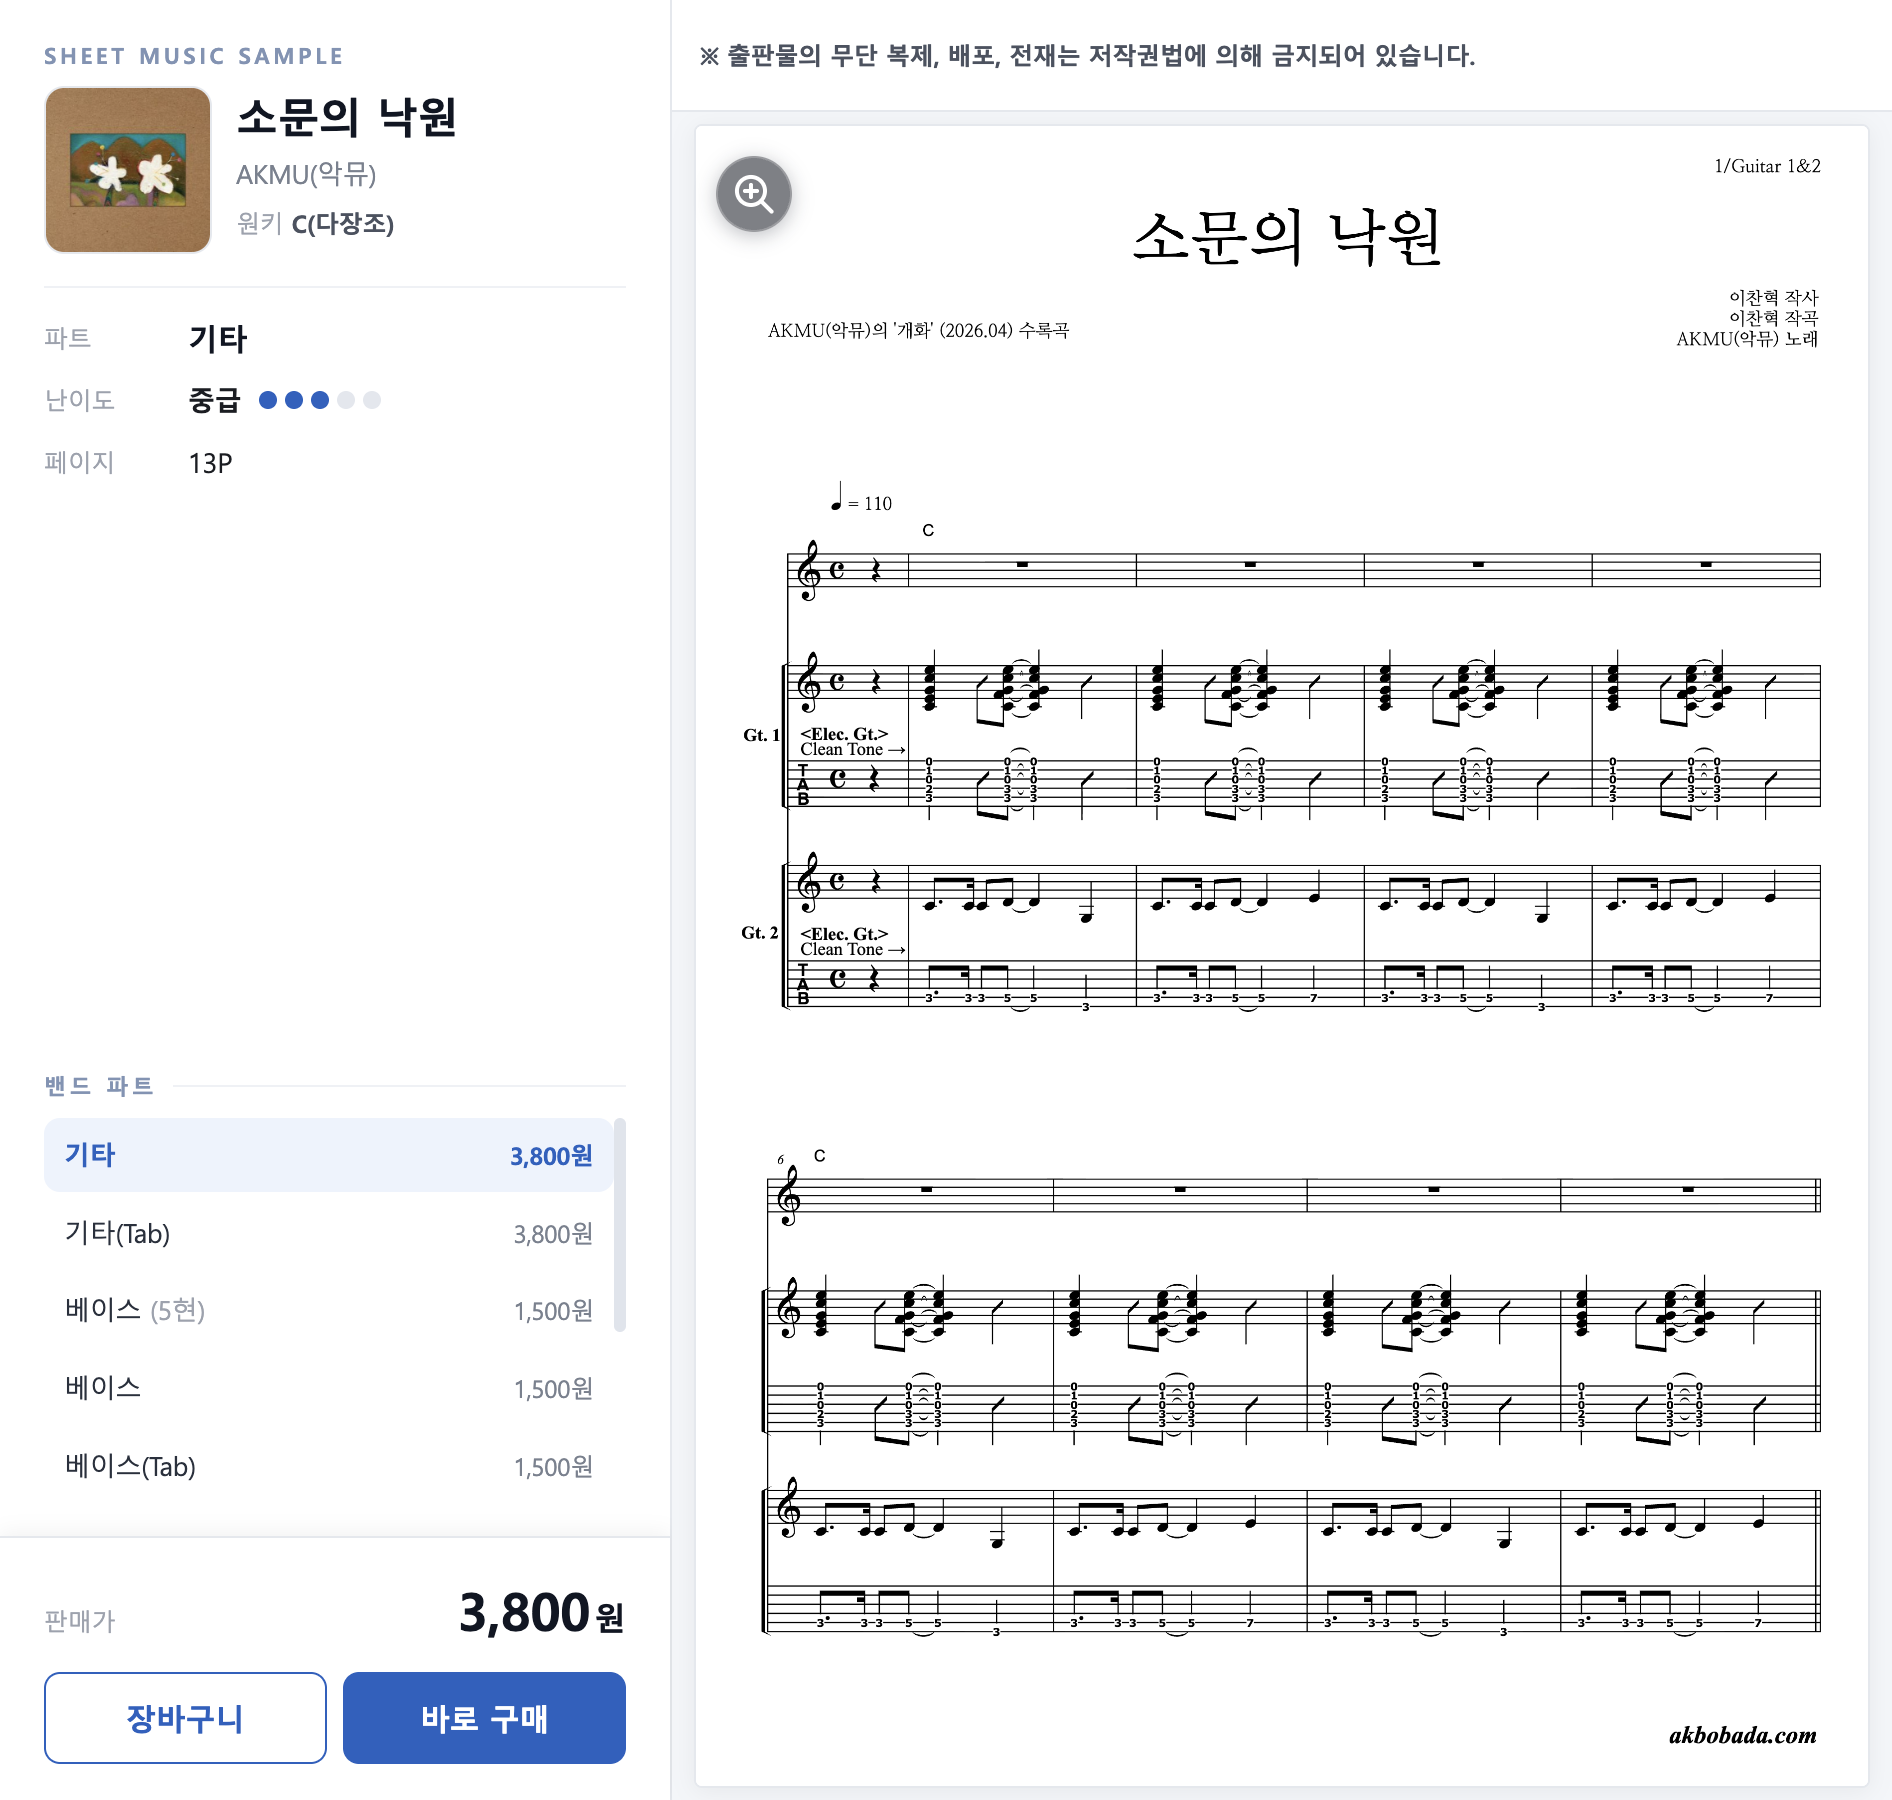
Task: Choose the 베이스 (5현) part
Action: point(328,1310)
